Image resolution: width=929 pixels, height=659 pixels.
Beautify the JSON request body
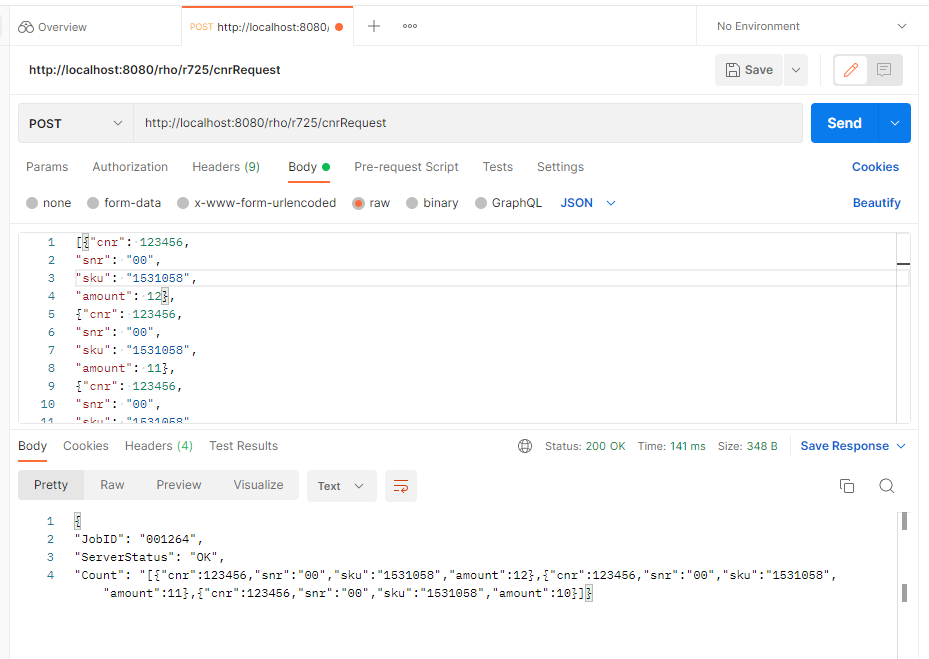pos(876,202)
